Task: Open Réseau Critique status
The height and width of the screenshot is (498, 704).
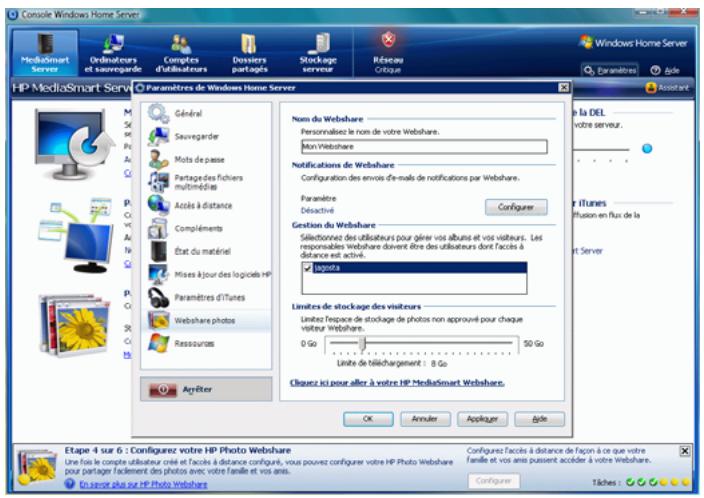Action: click(388, 53)
